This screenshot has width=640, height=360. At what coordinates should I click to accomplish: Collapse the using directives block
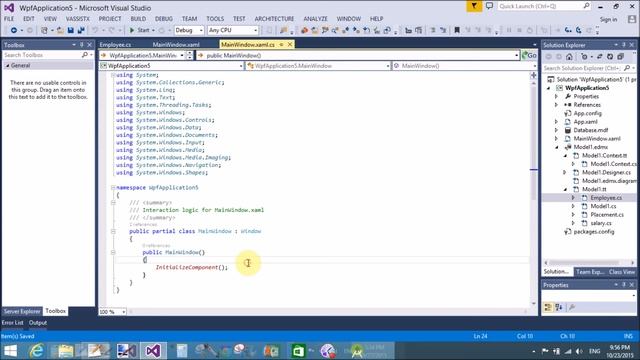pyautogui.click(x=113, y=75)
